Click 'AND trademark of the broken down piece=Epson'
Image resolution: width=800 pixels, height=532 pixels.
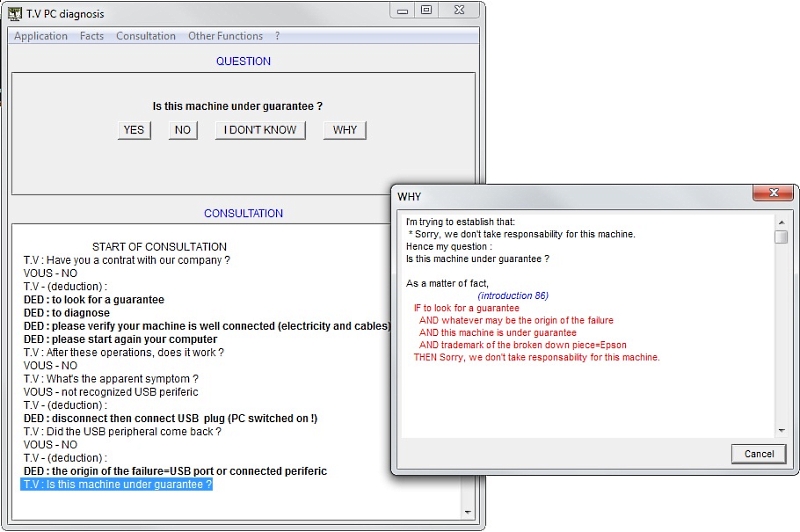tap(522, 345)
